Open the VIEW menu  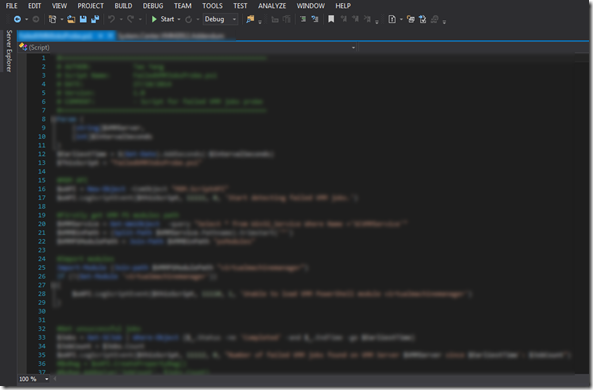click(59, 6)
